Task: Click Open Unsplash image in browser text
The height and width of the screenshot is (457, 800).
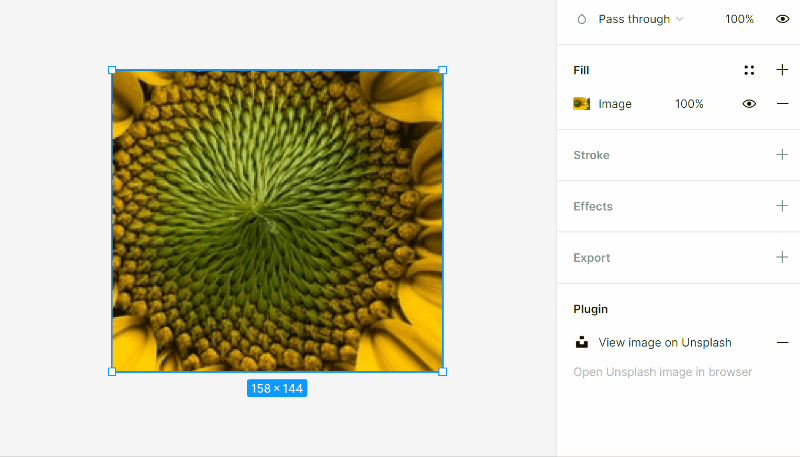Action: click(x=663, y=372)
